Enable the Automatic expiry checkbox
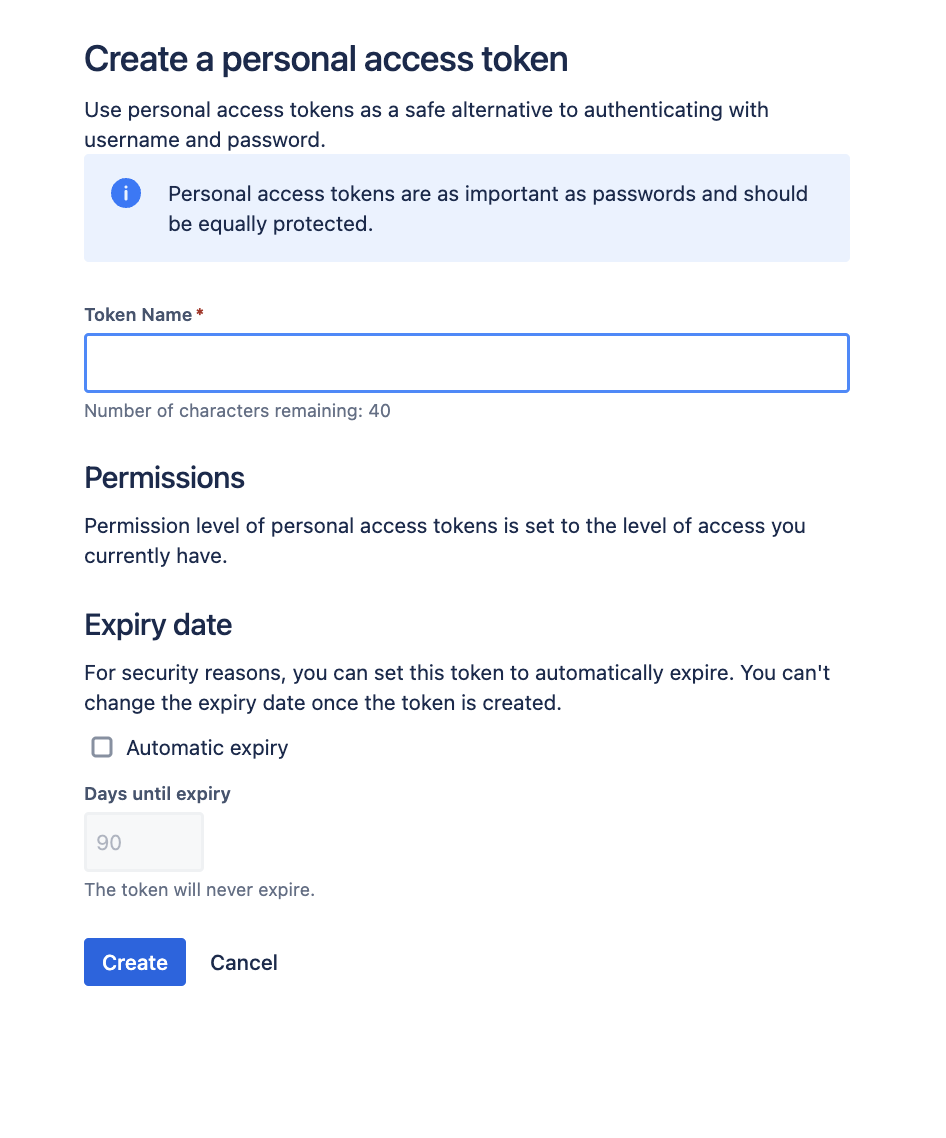This screenshot has height=1138, width=946. pyautogui.click(x=102, y=747)
